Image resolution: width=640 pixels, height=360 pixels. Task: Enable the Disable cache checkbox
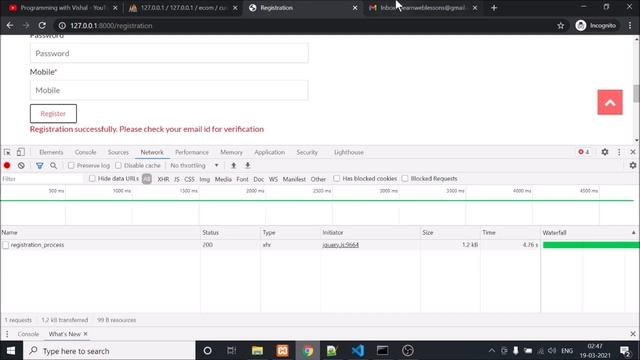118,165
